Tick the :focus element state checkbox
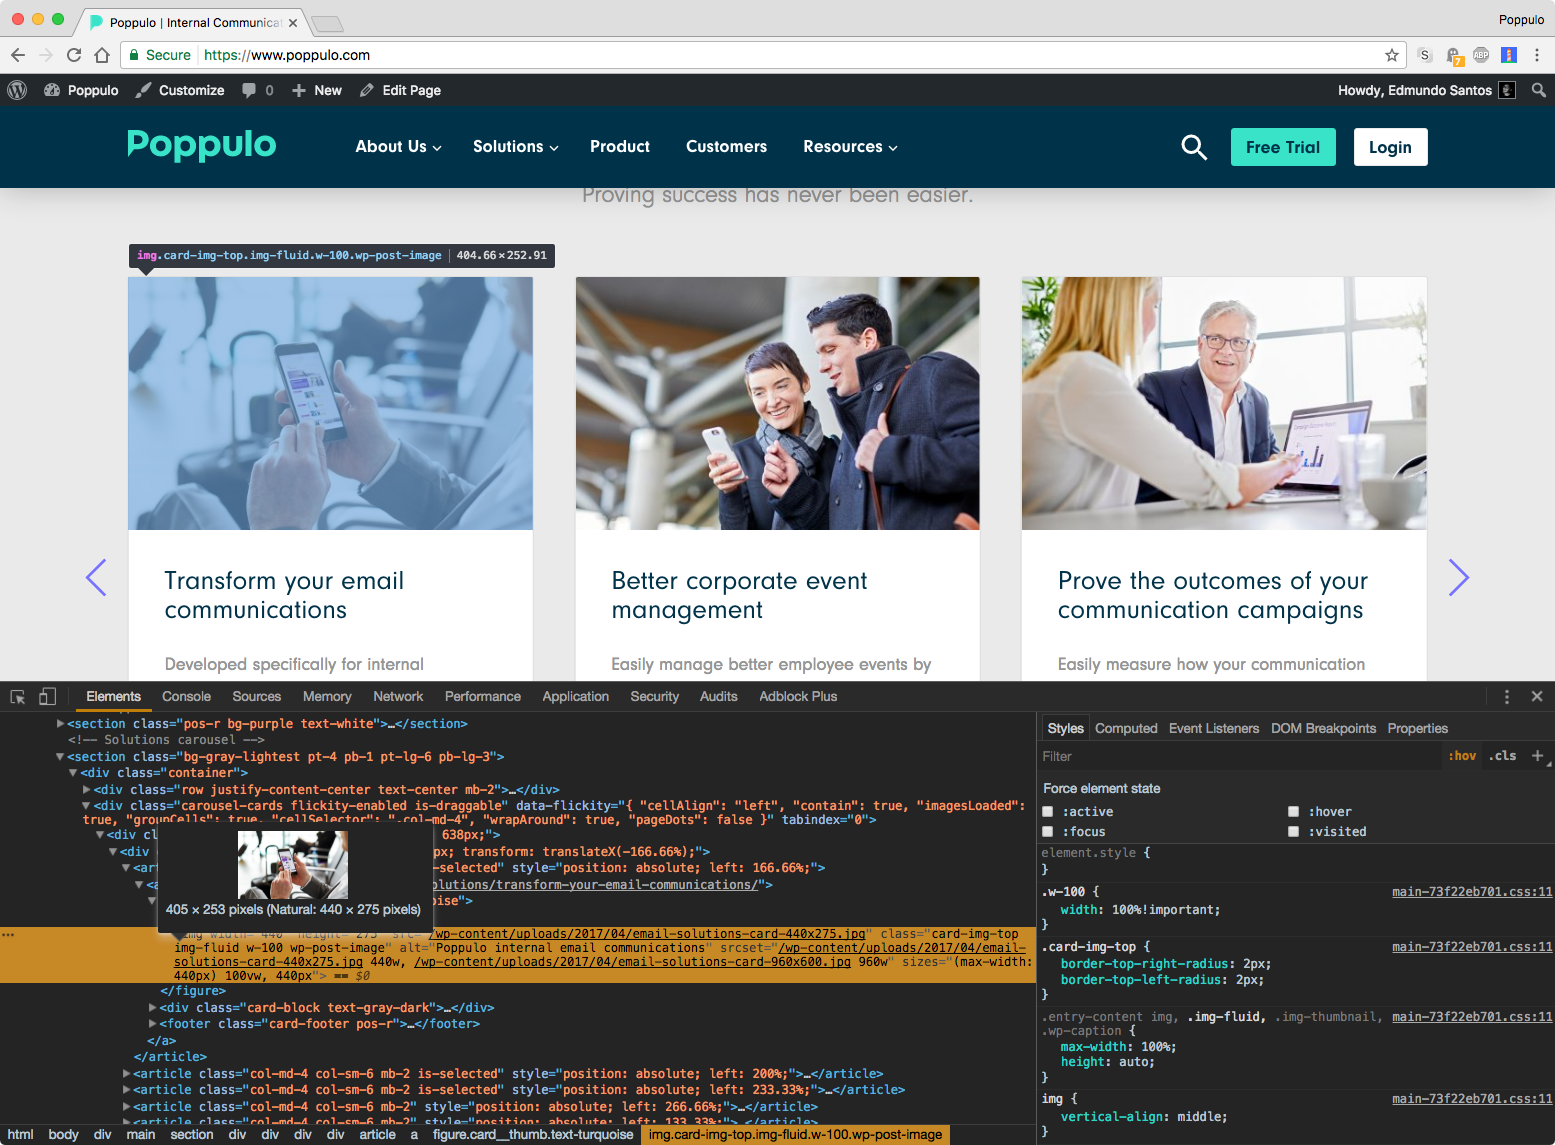Image resolution: width=1555 pixels, height=1145 pixels. [1048, 832]
